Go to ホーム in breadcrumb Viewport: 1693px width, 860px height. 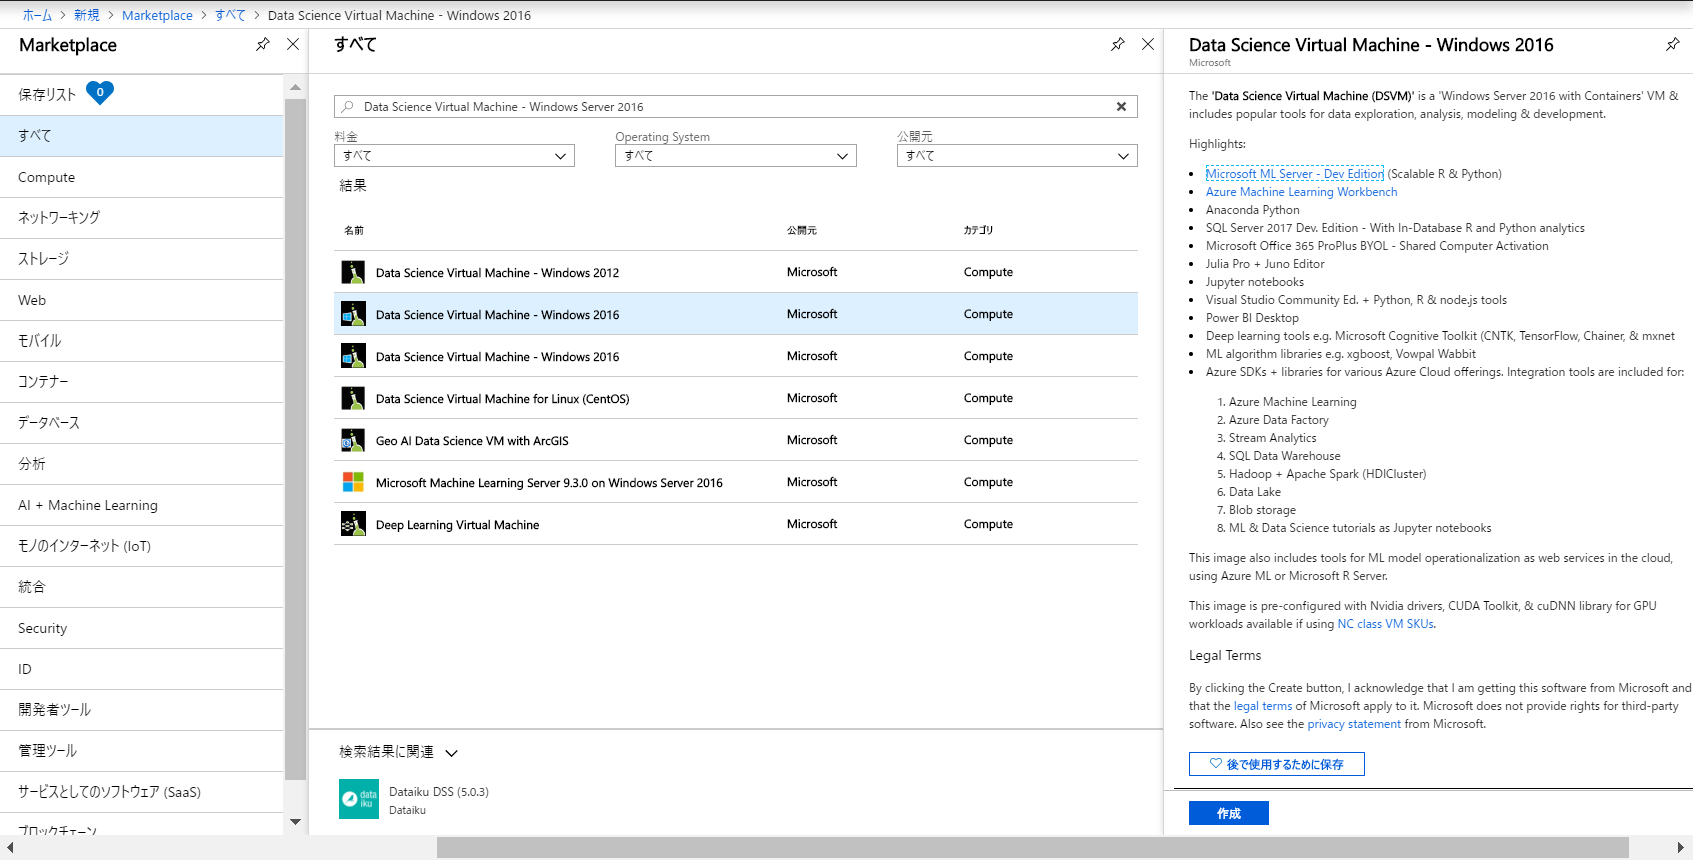click(x=37, y=15)
